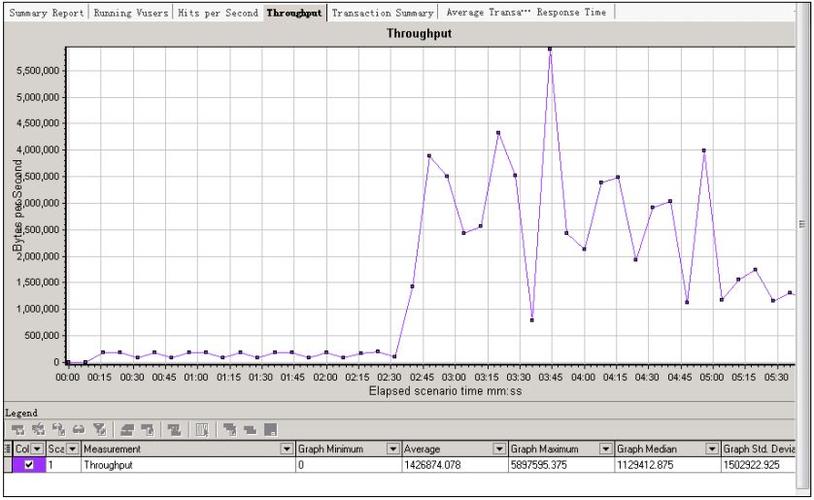
Task: Switch to the Summary Report tab
Action: click(x=46, y=13)
